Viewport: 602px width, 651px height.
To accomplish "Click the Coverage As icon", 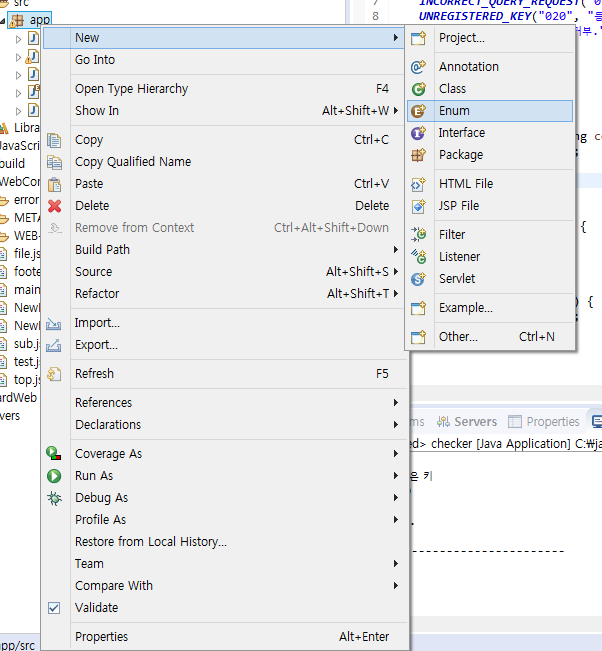I will click(54, 454).
